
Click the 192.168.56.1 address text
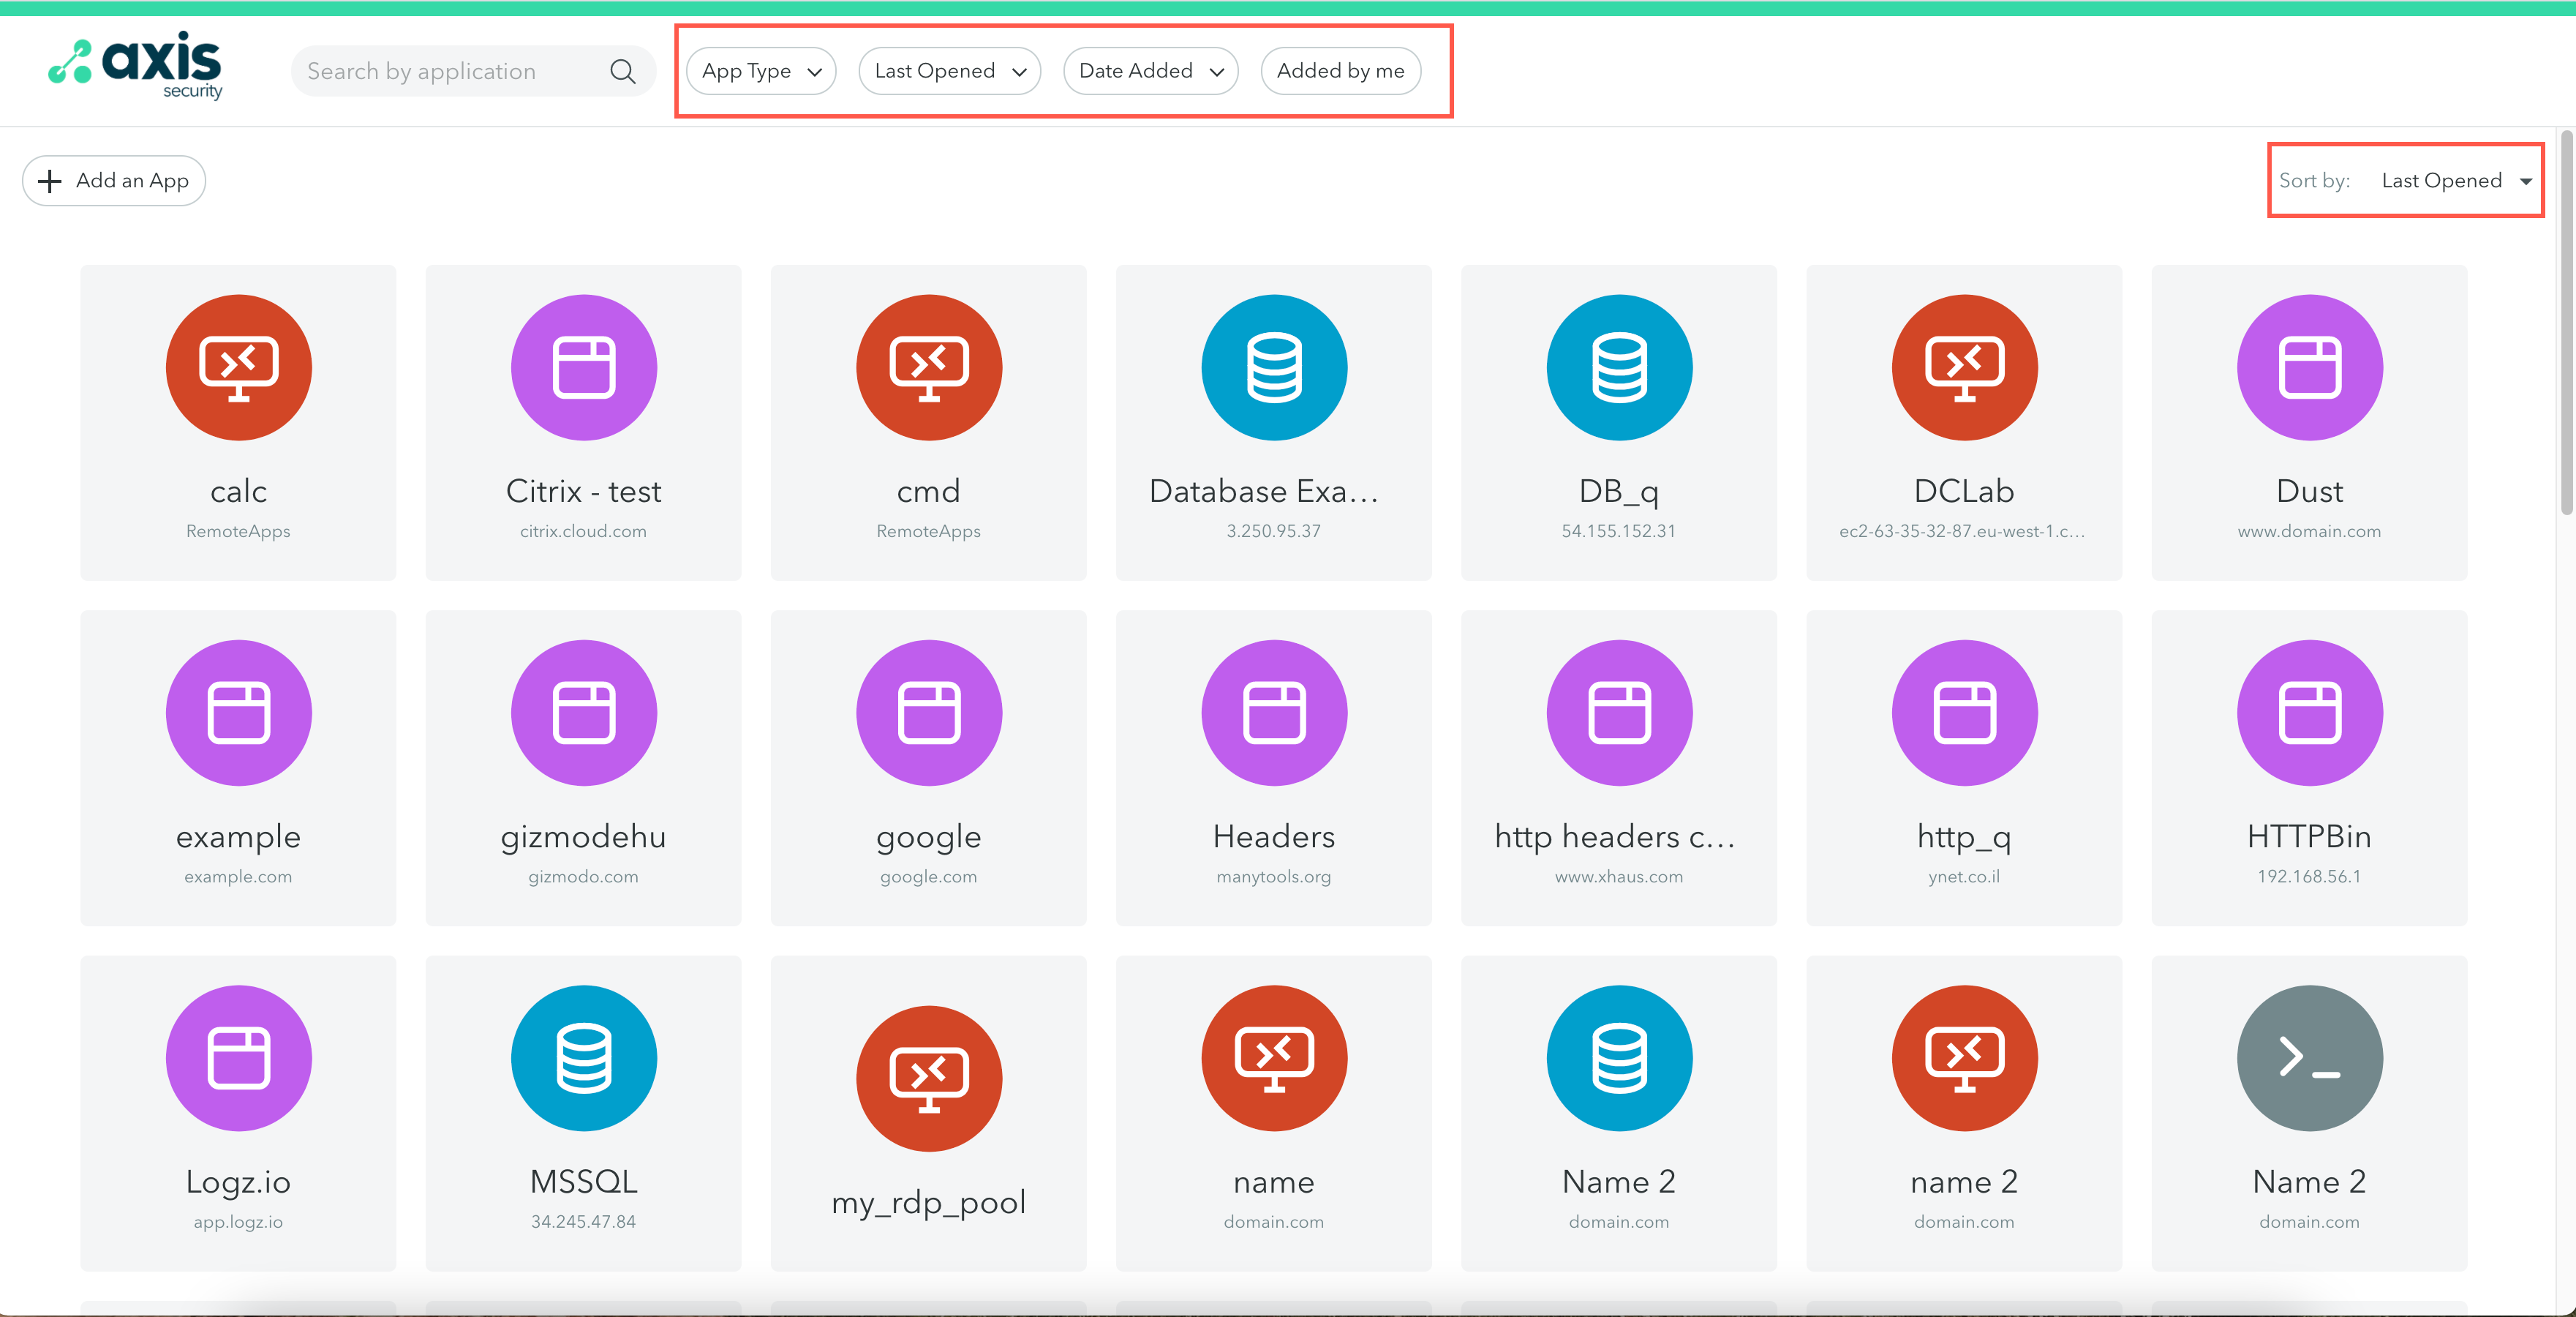tap(2309, 877)
